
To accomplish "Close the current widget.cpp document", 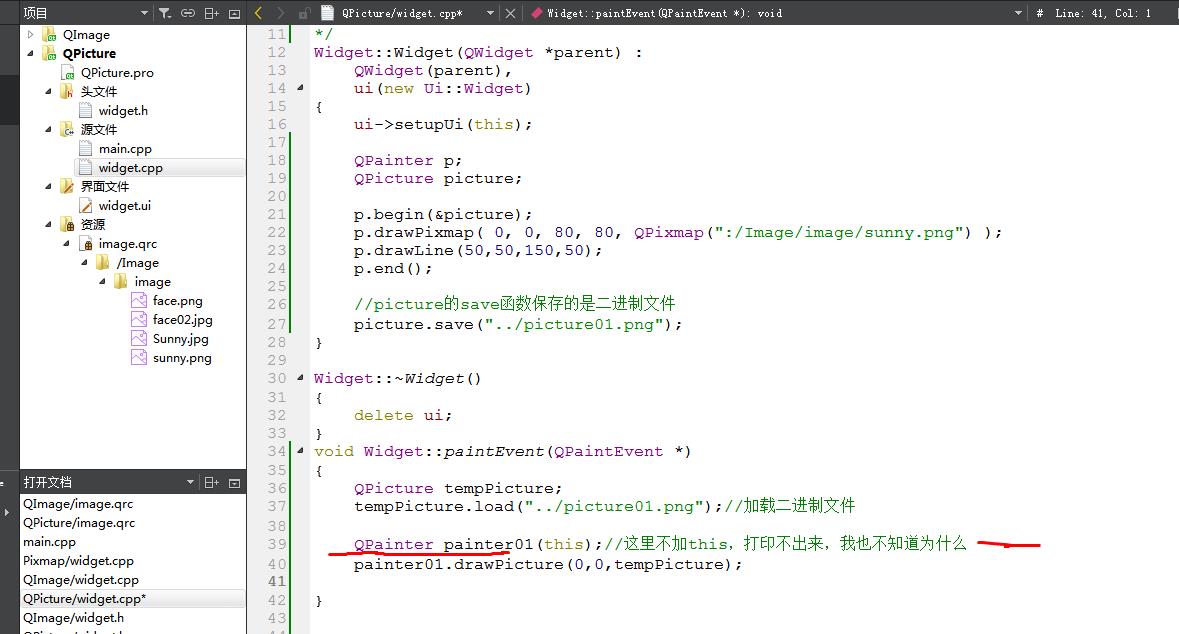I will point(511,13).
